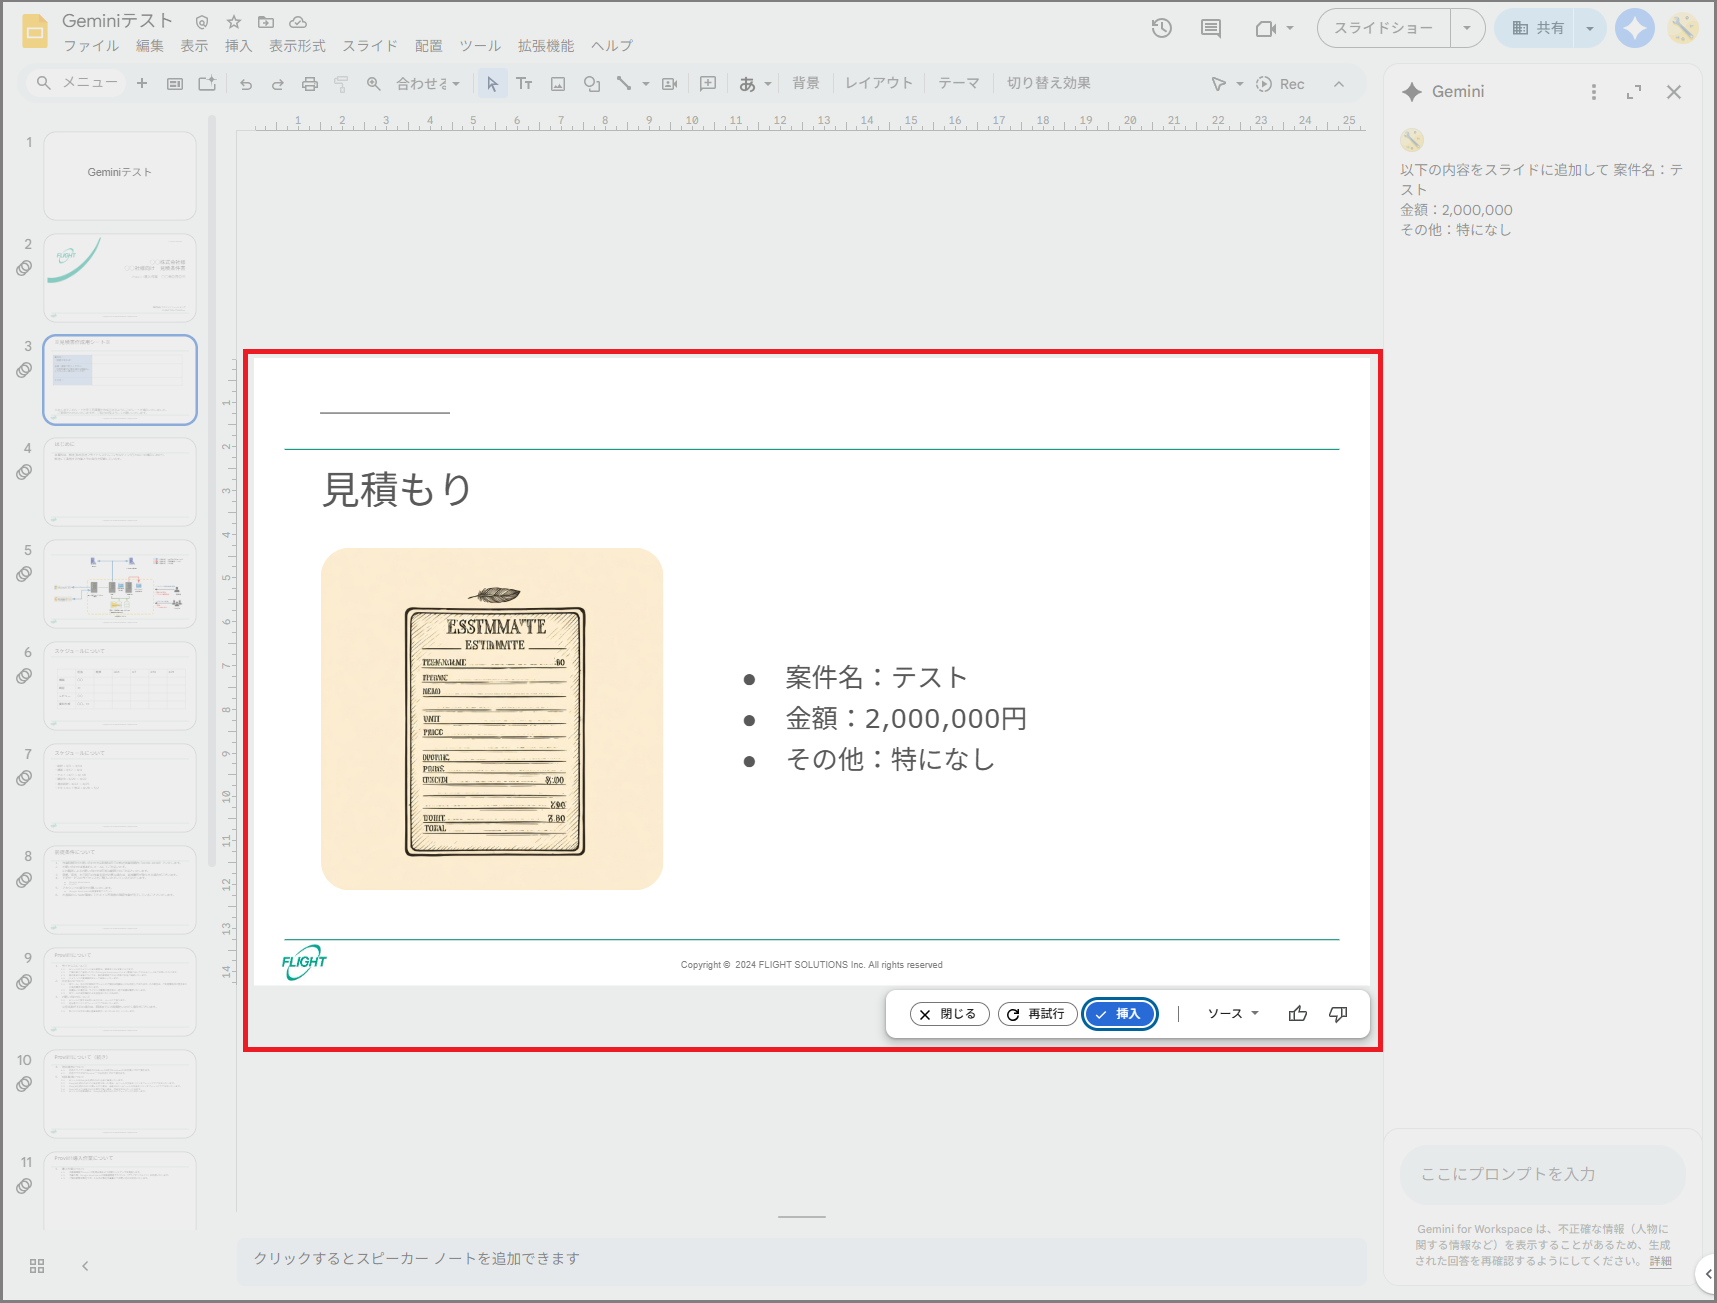The width and height of the screenshot is (1717, 1303).
Task: Click the thumbs down feedback icon
Action: point(1338,1014)
